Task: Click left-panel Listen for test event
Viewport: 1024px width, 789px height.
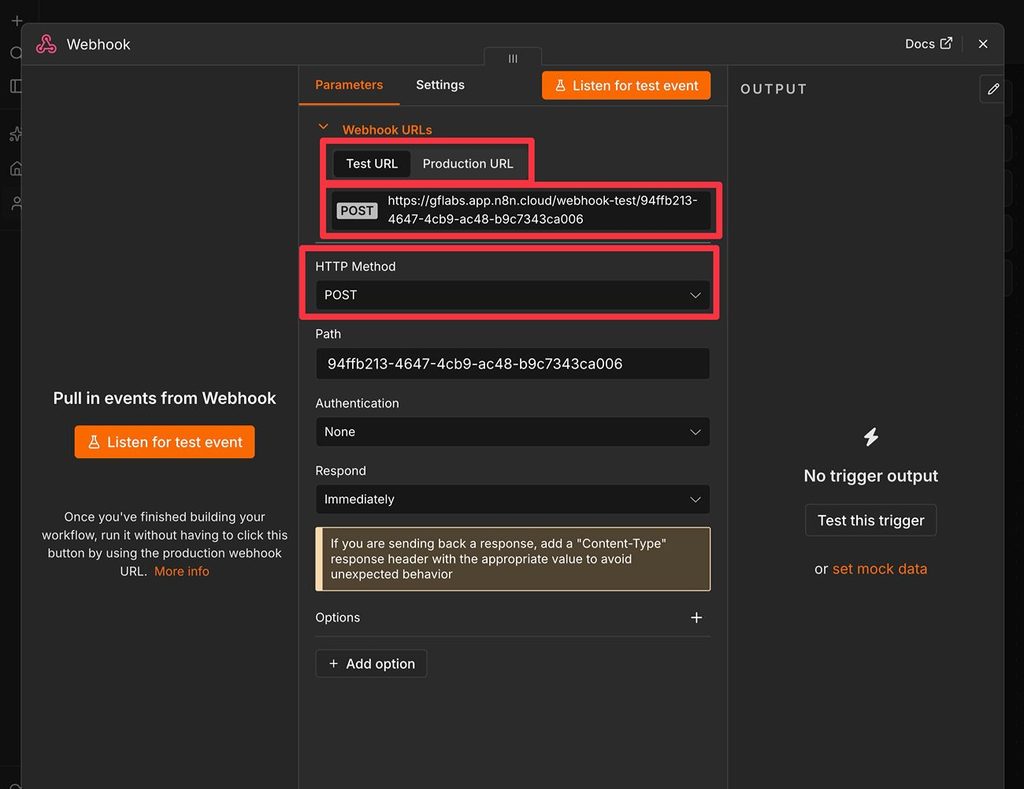Action: tap(165, 442)
